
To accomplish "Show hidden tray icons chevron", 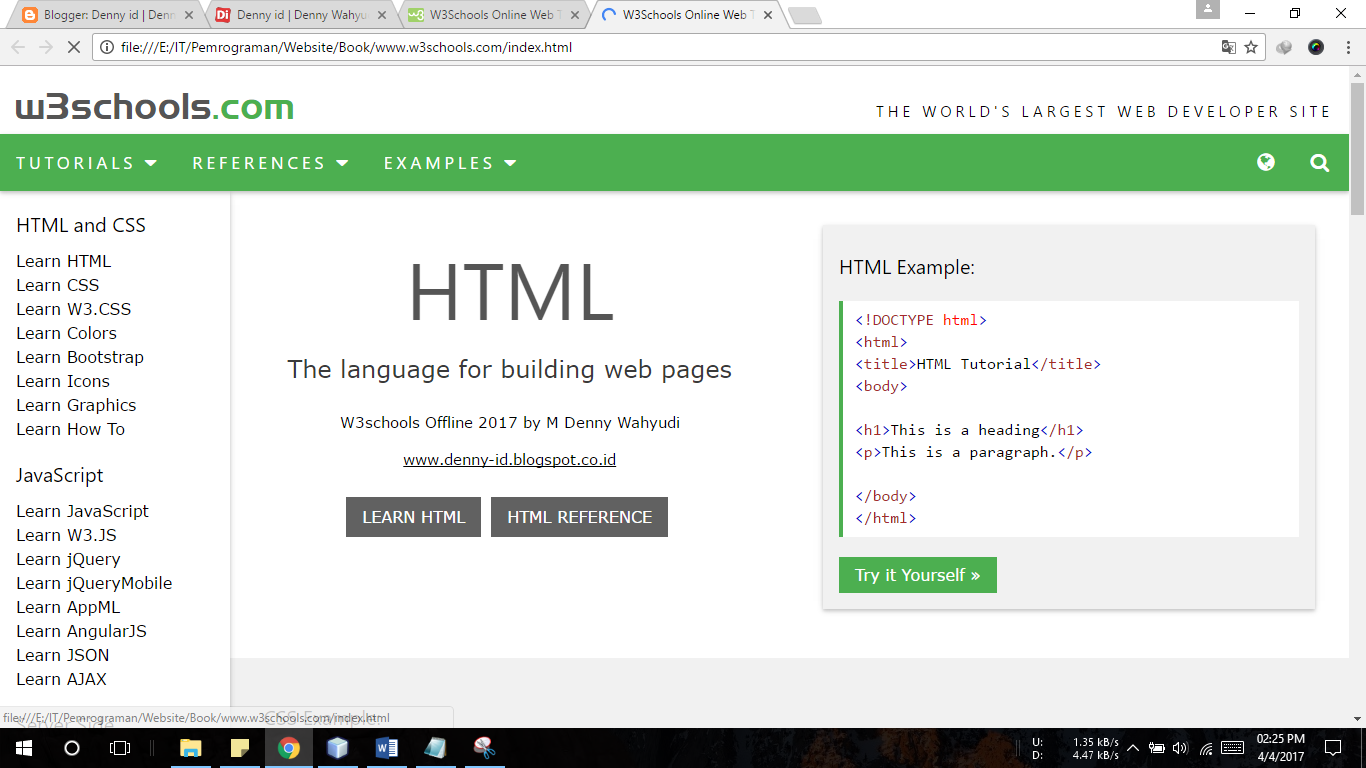I will 1132,748.
